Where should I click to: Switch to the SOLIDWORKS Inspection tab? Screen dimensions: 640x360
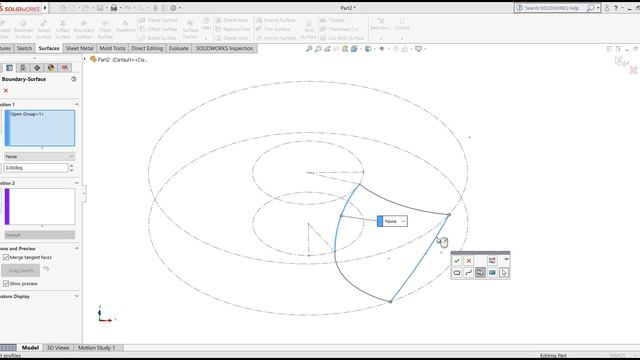tap(224, 48)
